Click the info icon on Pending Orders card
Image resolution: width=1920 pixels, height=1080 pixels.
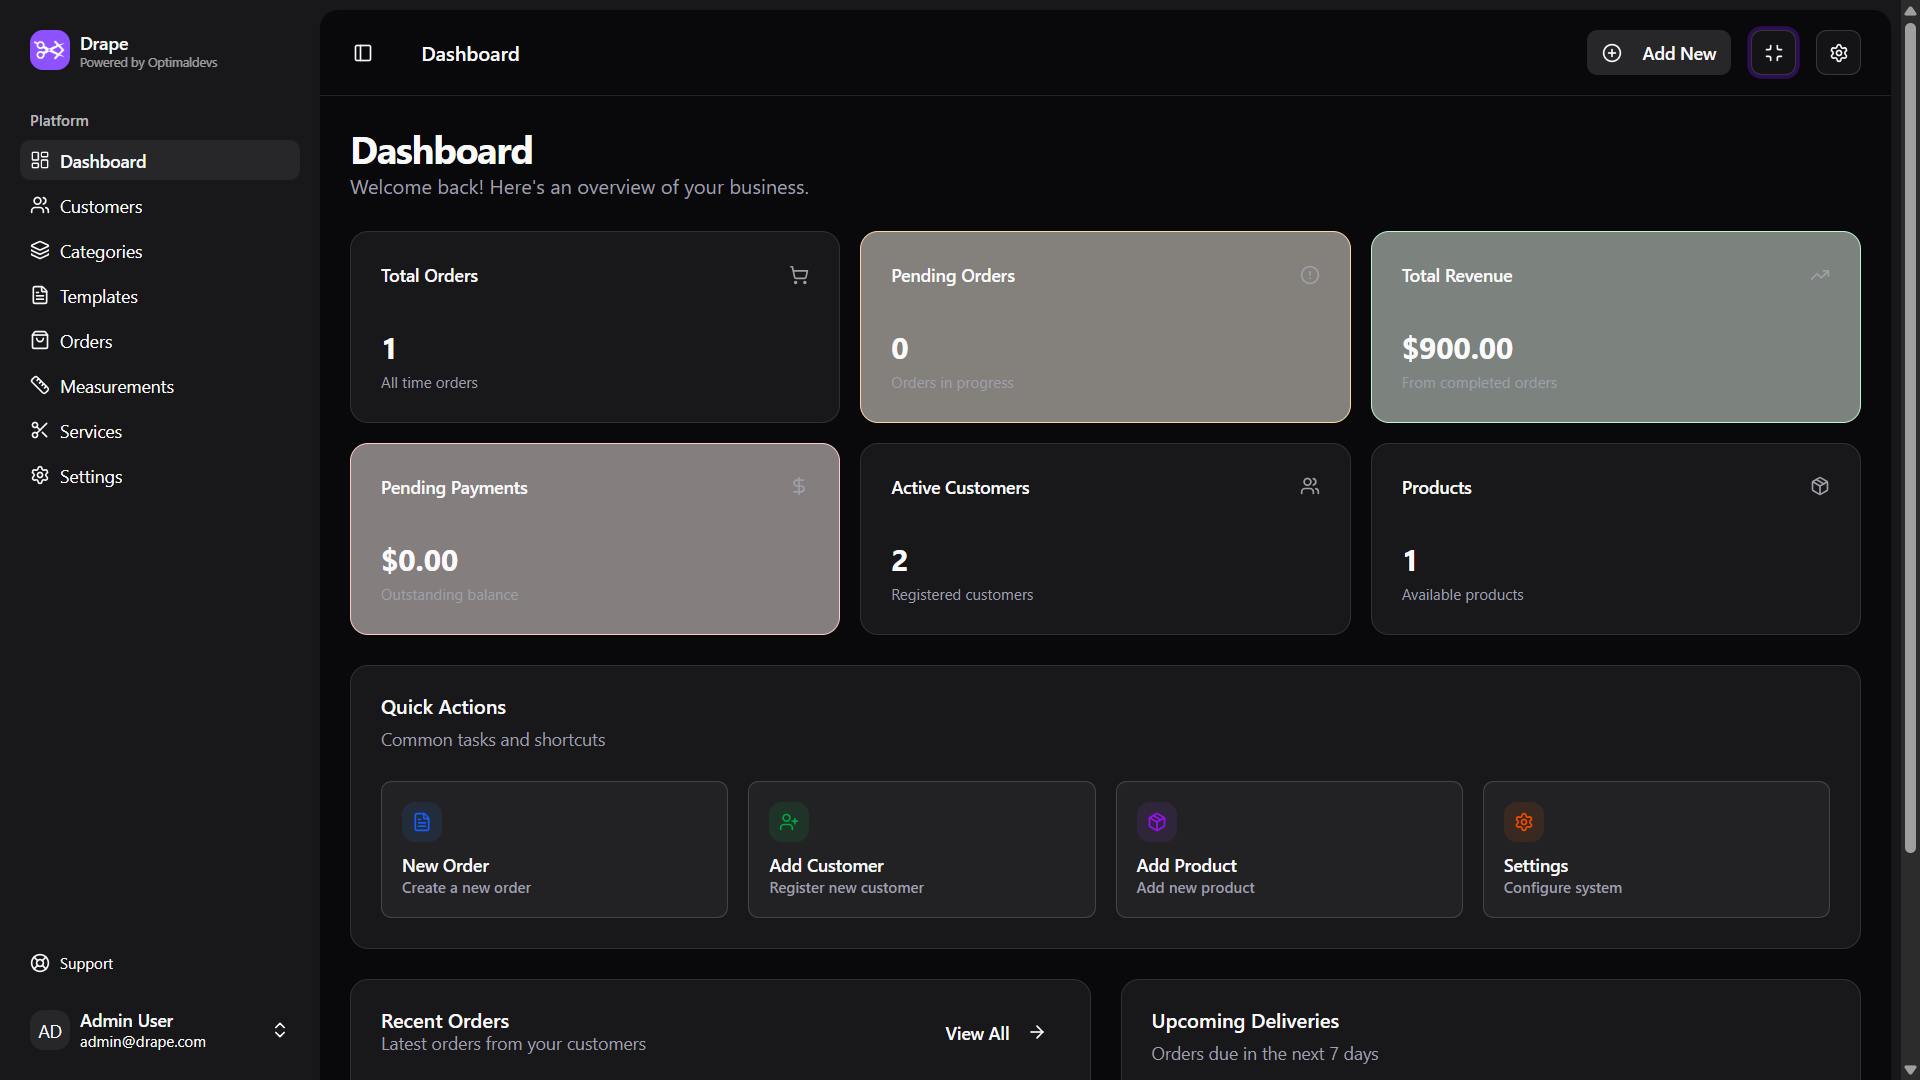pyautogui.click(x=1309, y=275)
